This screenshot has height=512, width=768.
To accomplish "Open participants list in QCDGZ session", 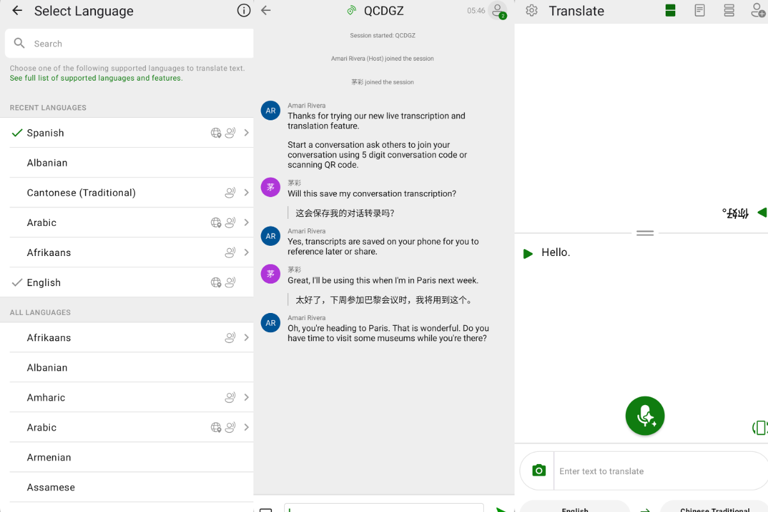I will click(x=497, y=11).
